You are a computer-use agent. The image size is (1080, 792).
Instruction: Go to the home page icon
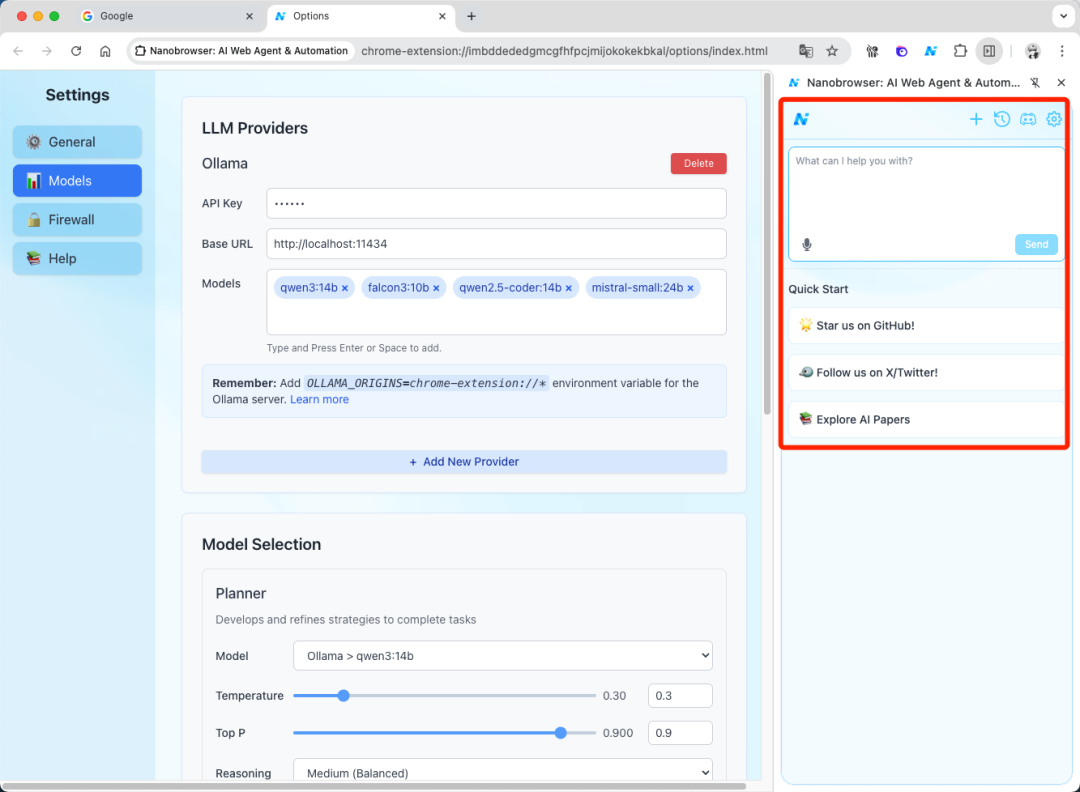[105, 51]
